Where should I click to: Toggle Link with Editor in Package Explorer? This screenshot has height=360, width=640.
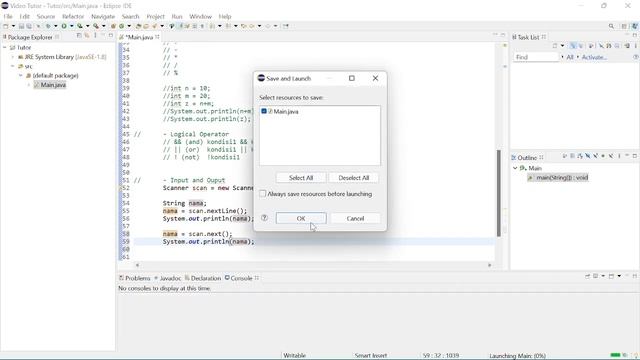pyautogui.click(x=87, y=36)
